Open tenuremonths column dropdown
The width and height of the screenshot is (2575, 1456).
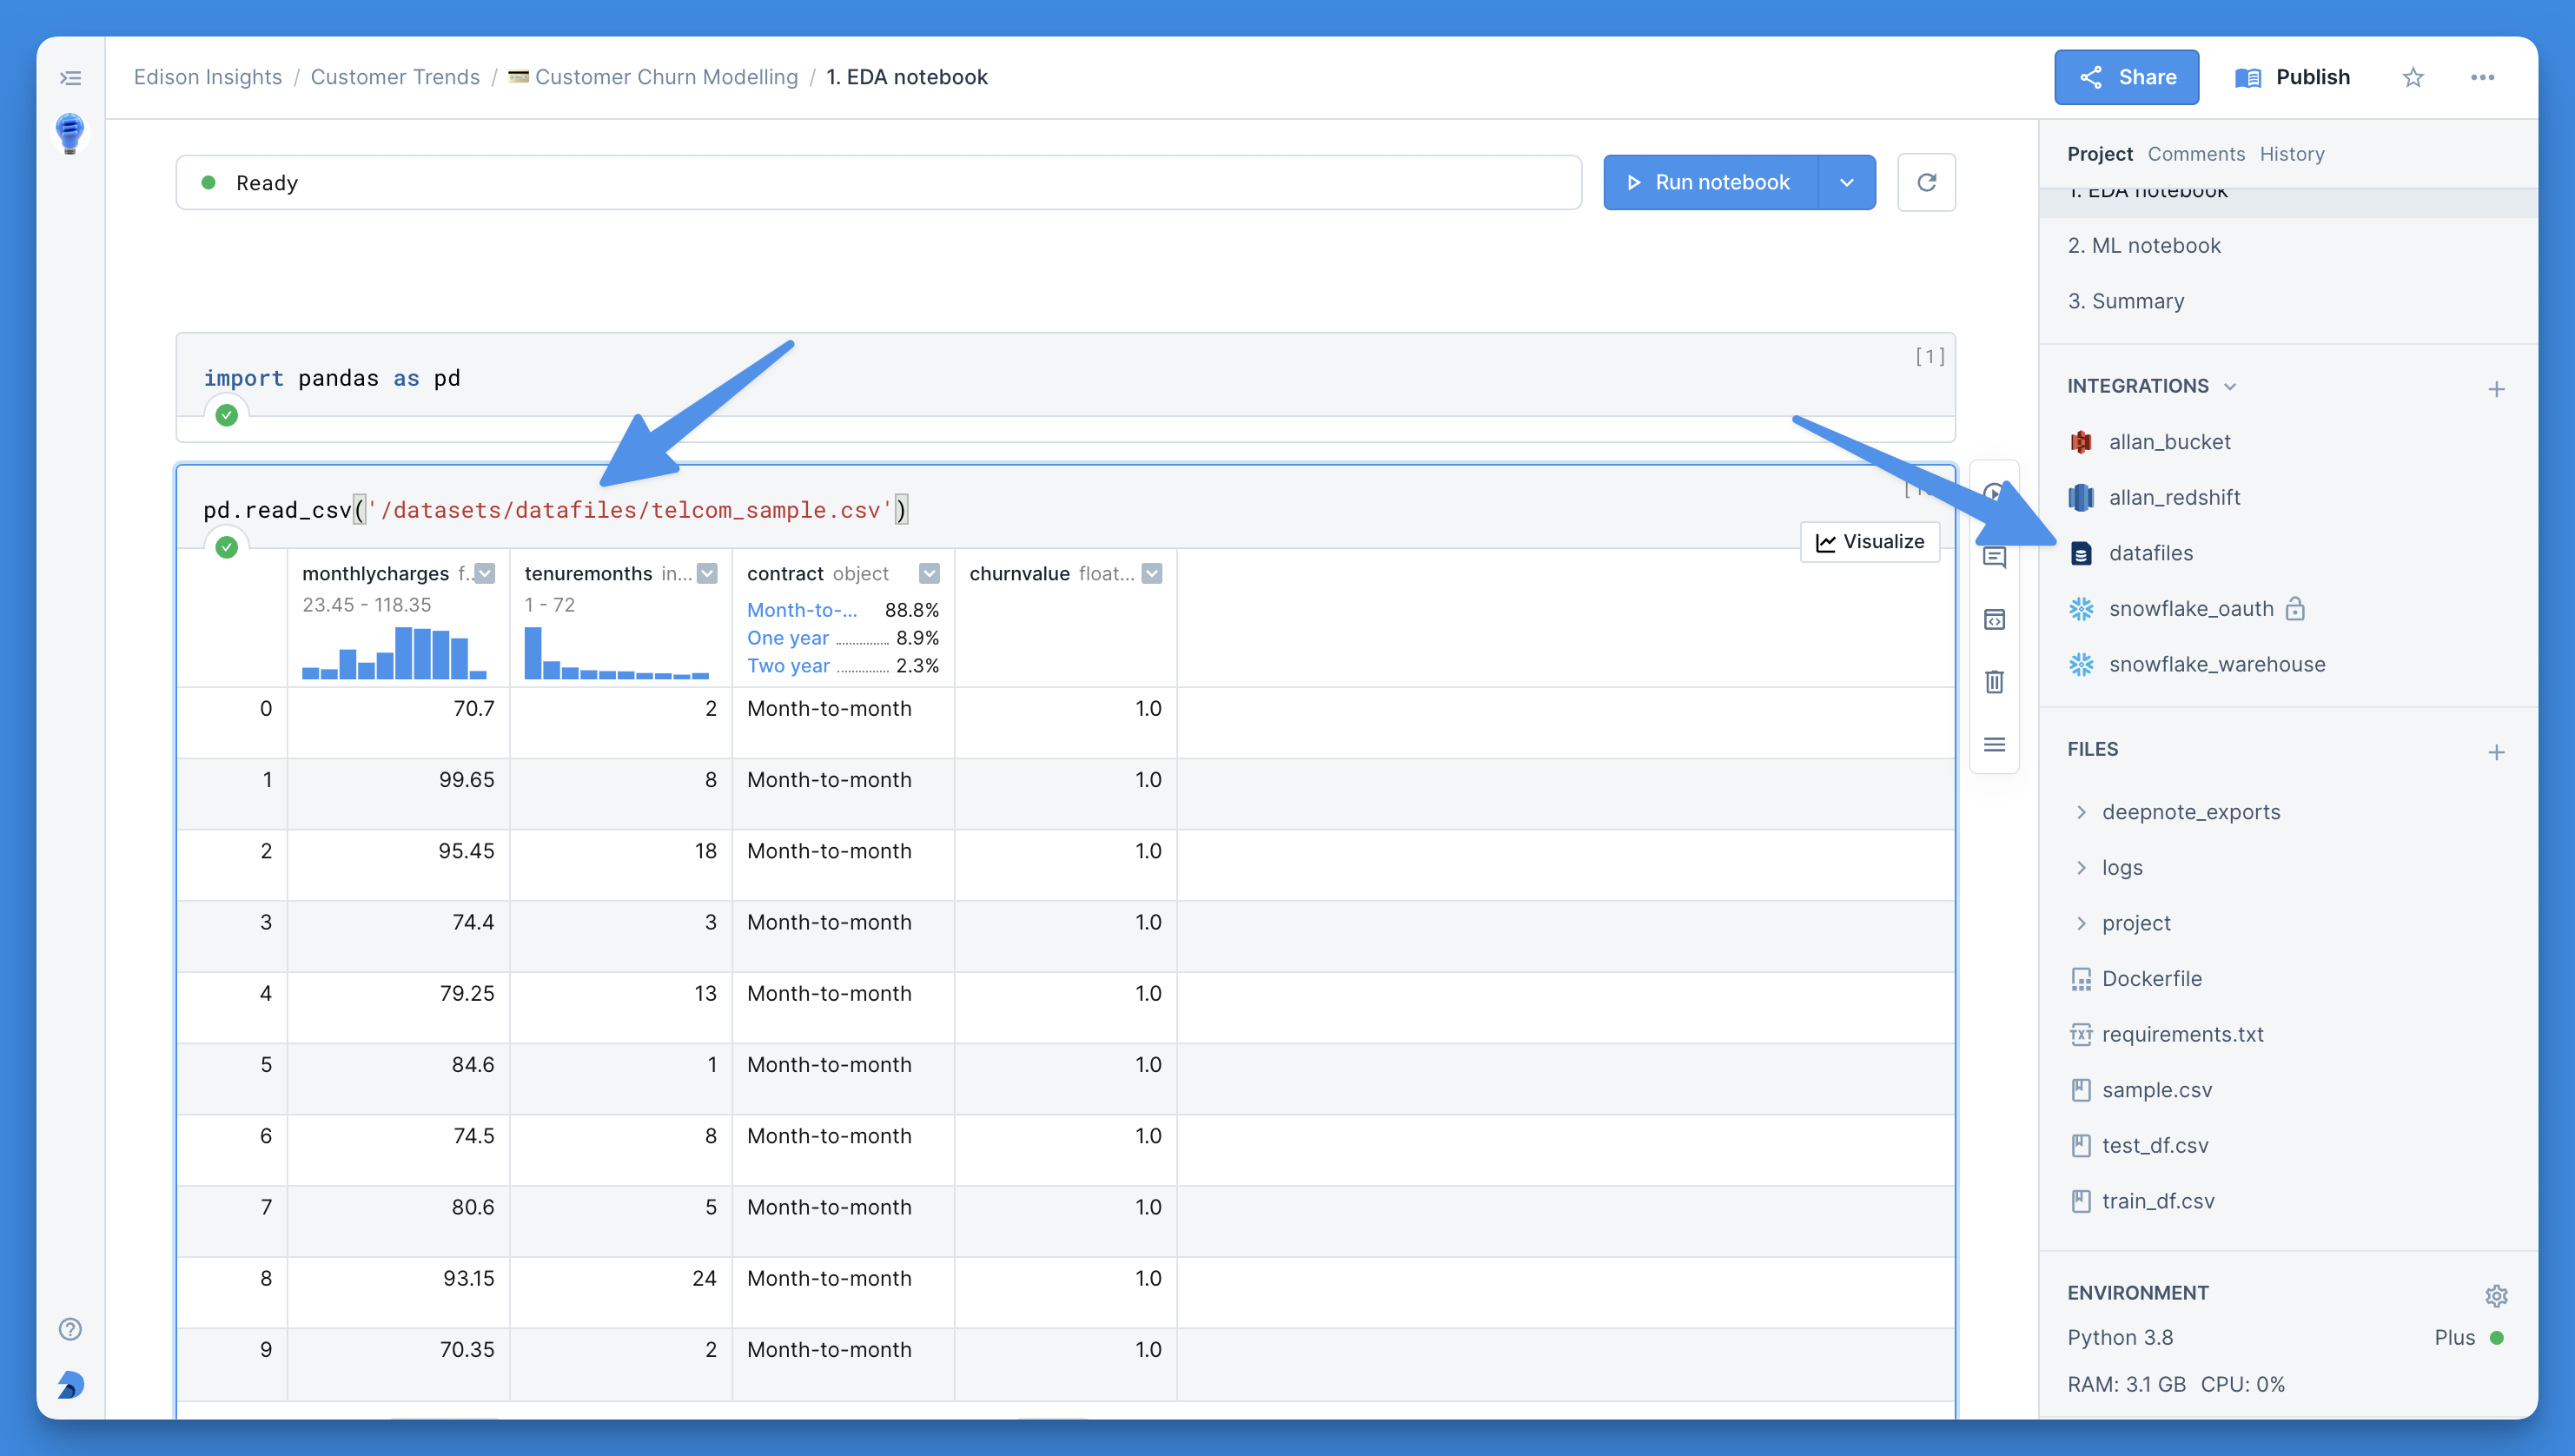click(x=707, y=573)
